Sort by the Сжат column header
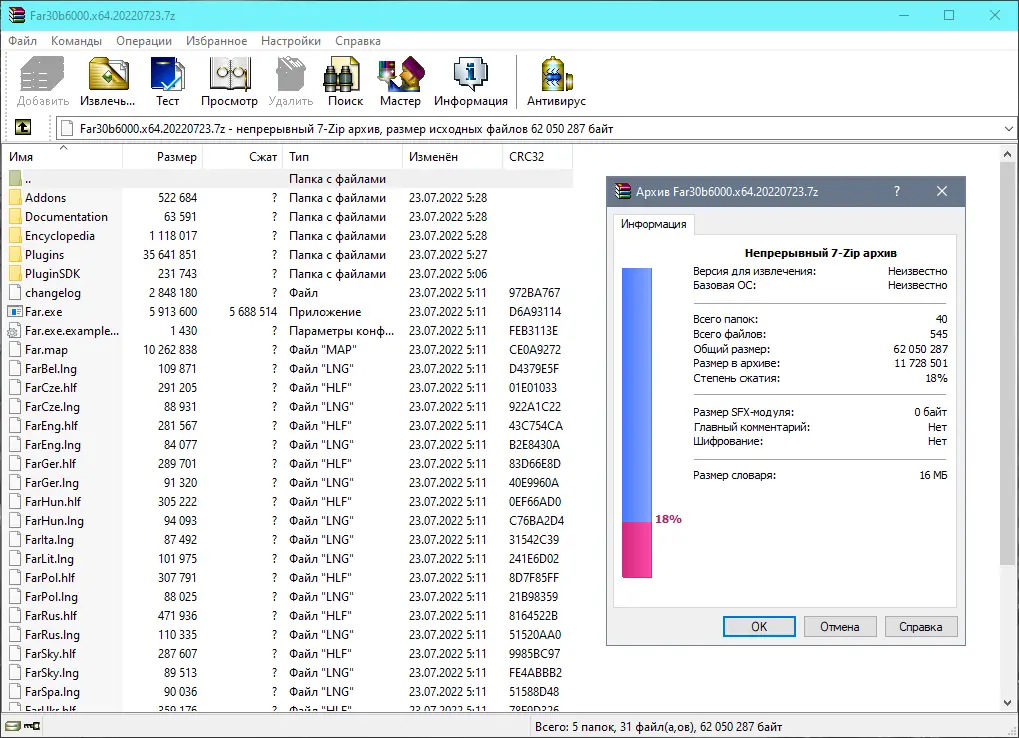1019x738 pixels. [243, 157]
